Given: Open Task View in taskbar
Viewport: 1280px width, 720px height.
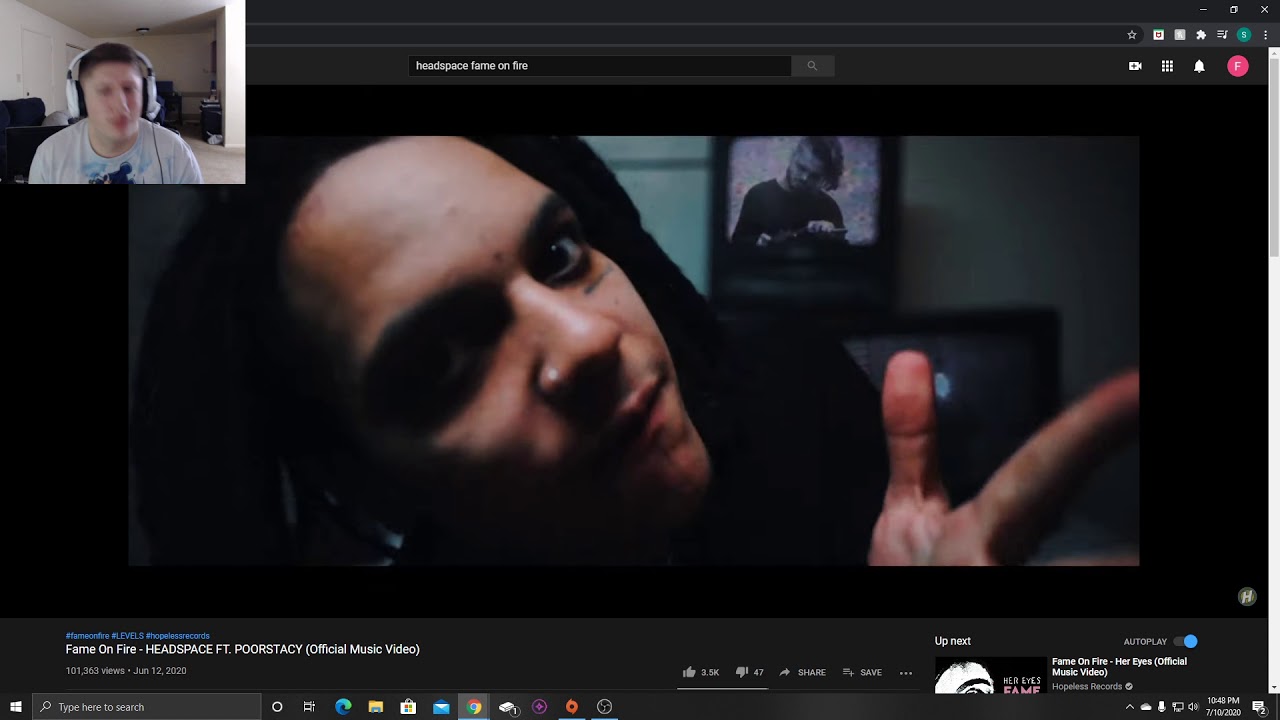Looking at the screenshot, I should [x=309, y=707].
